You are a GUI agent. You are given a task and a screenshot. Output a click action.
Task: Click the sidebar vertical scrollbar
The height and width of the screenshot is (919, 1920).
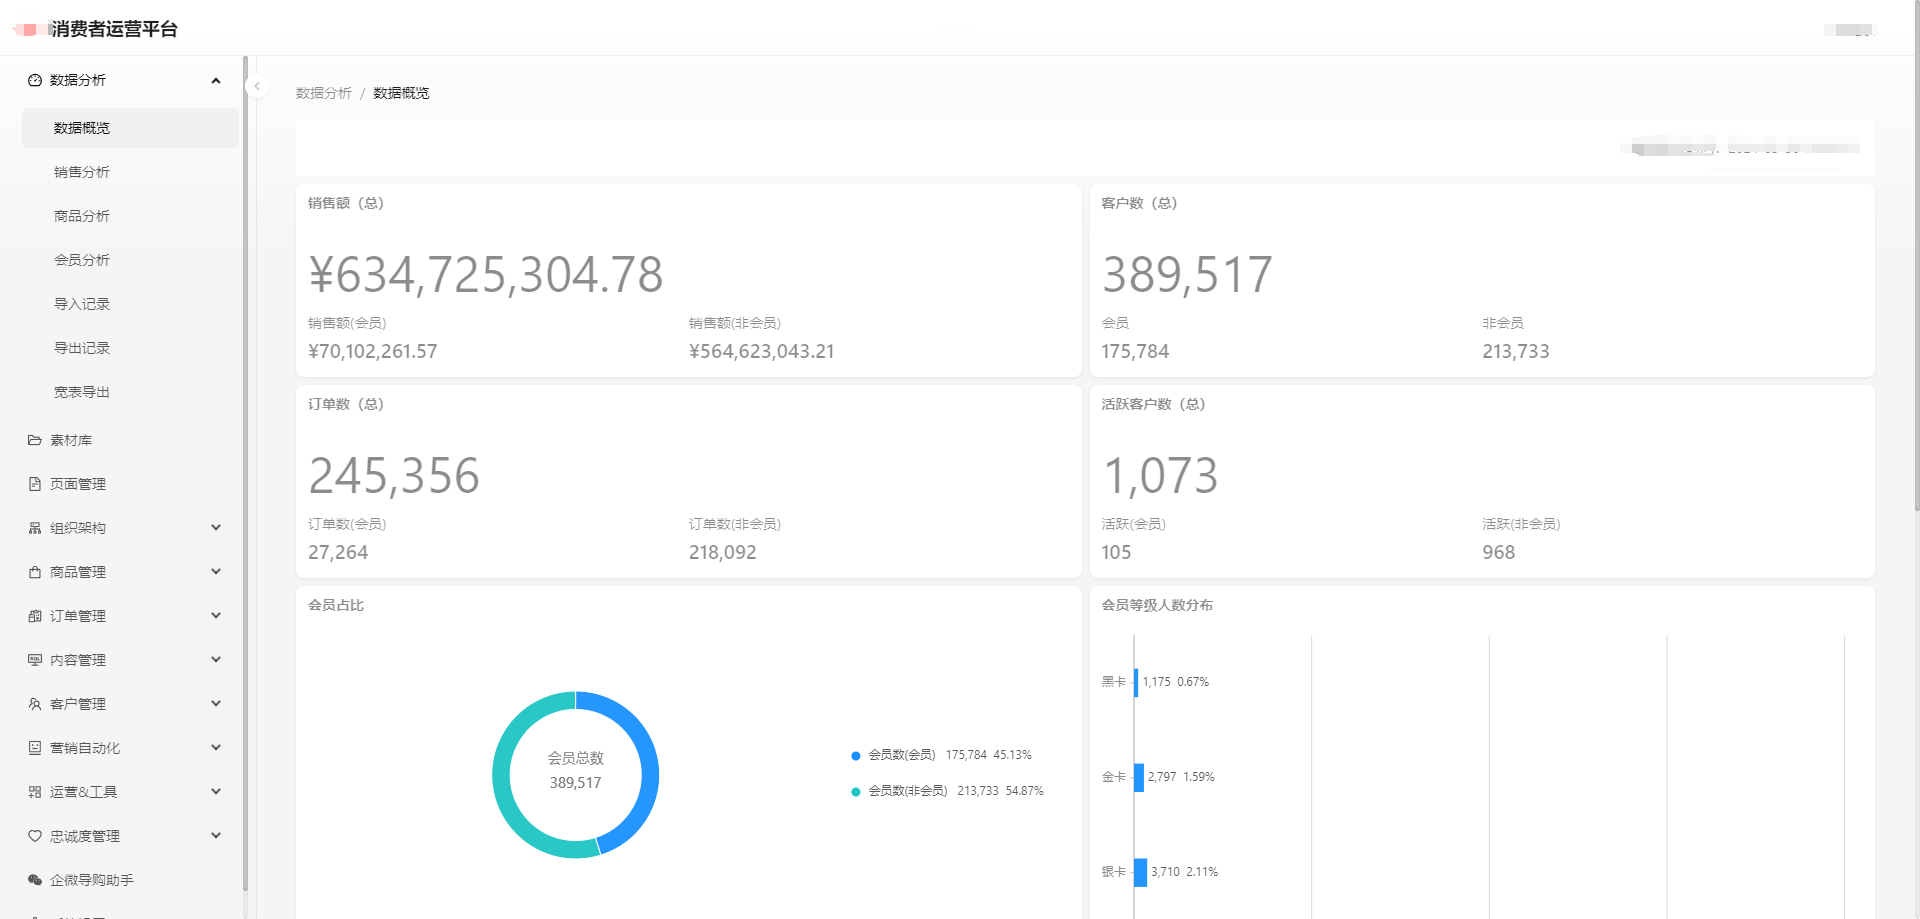tap(245, 472)
